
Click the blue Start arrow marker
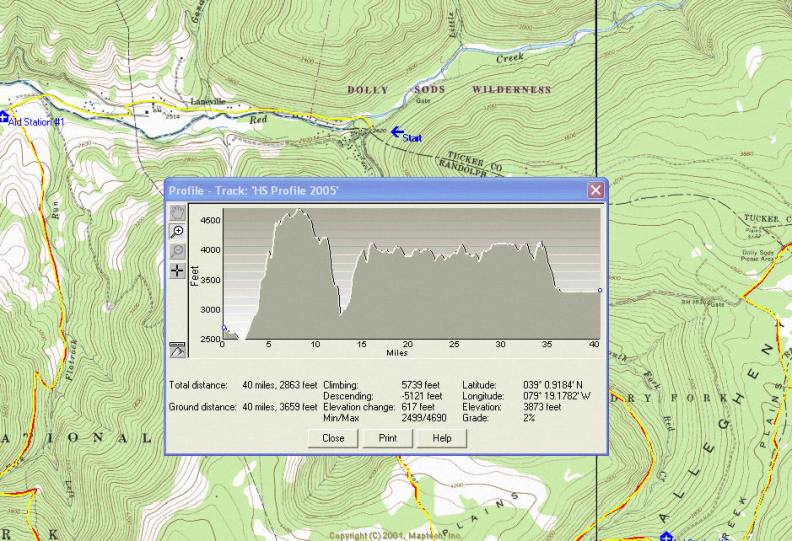click(x=397, y=132)
